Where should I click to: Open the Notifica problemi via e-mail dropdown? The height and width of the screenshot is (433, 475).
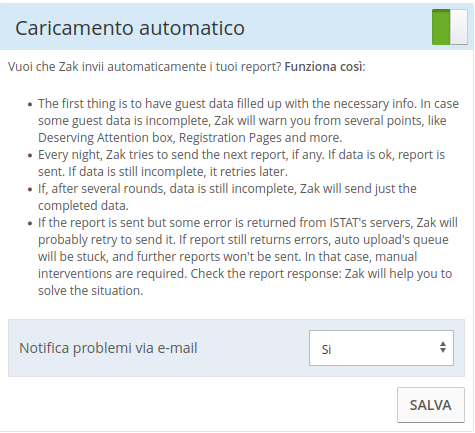[381, 348]
